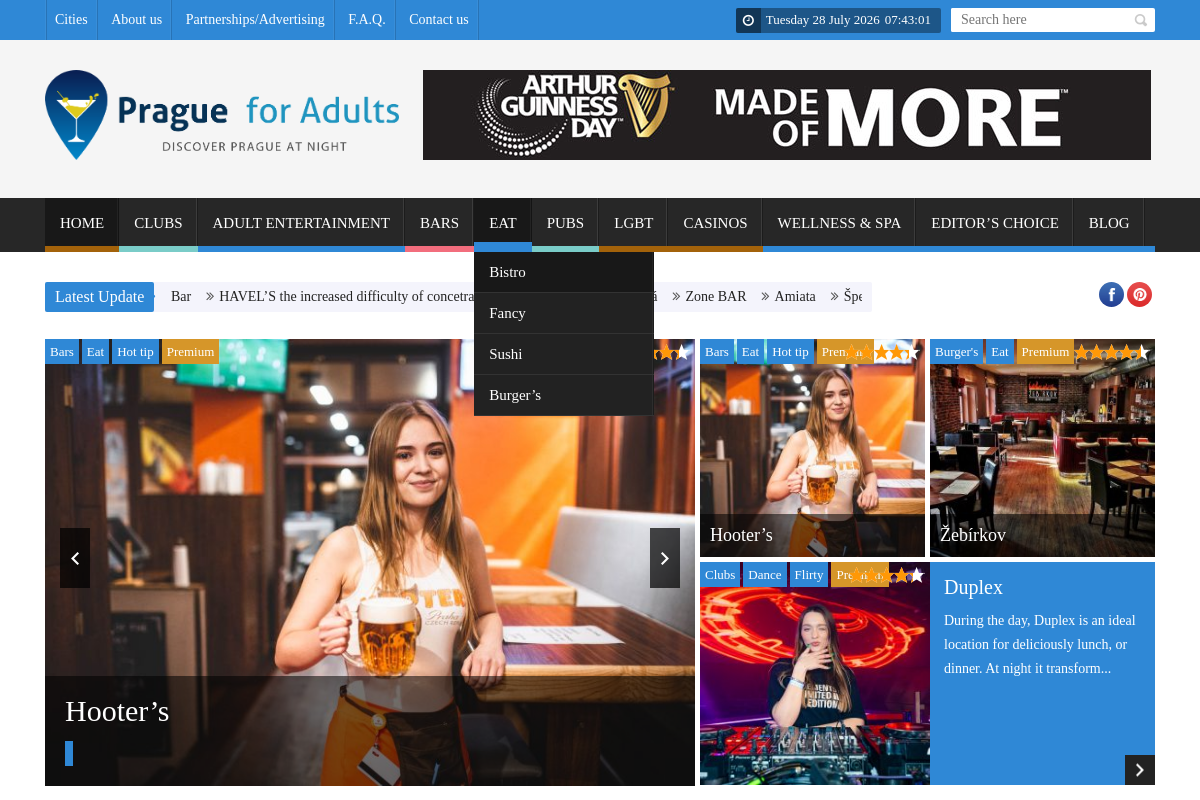Click the Bar ticker link
Screen dimensions: 1200x800
point(181,297)
